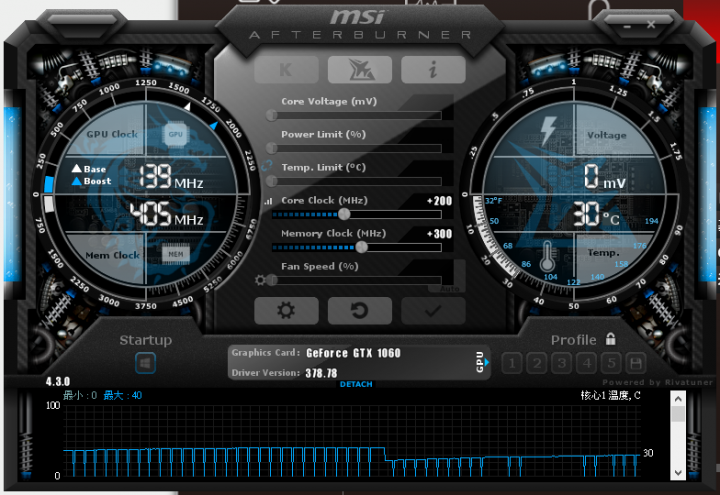Toggle the link icon beside Temp. Limit
The height and width of the screenshot is (495, 720).
tap(267, 166)
